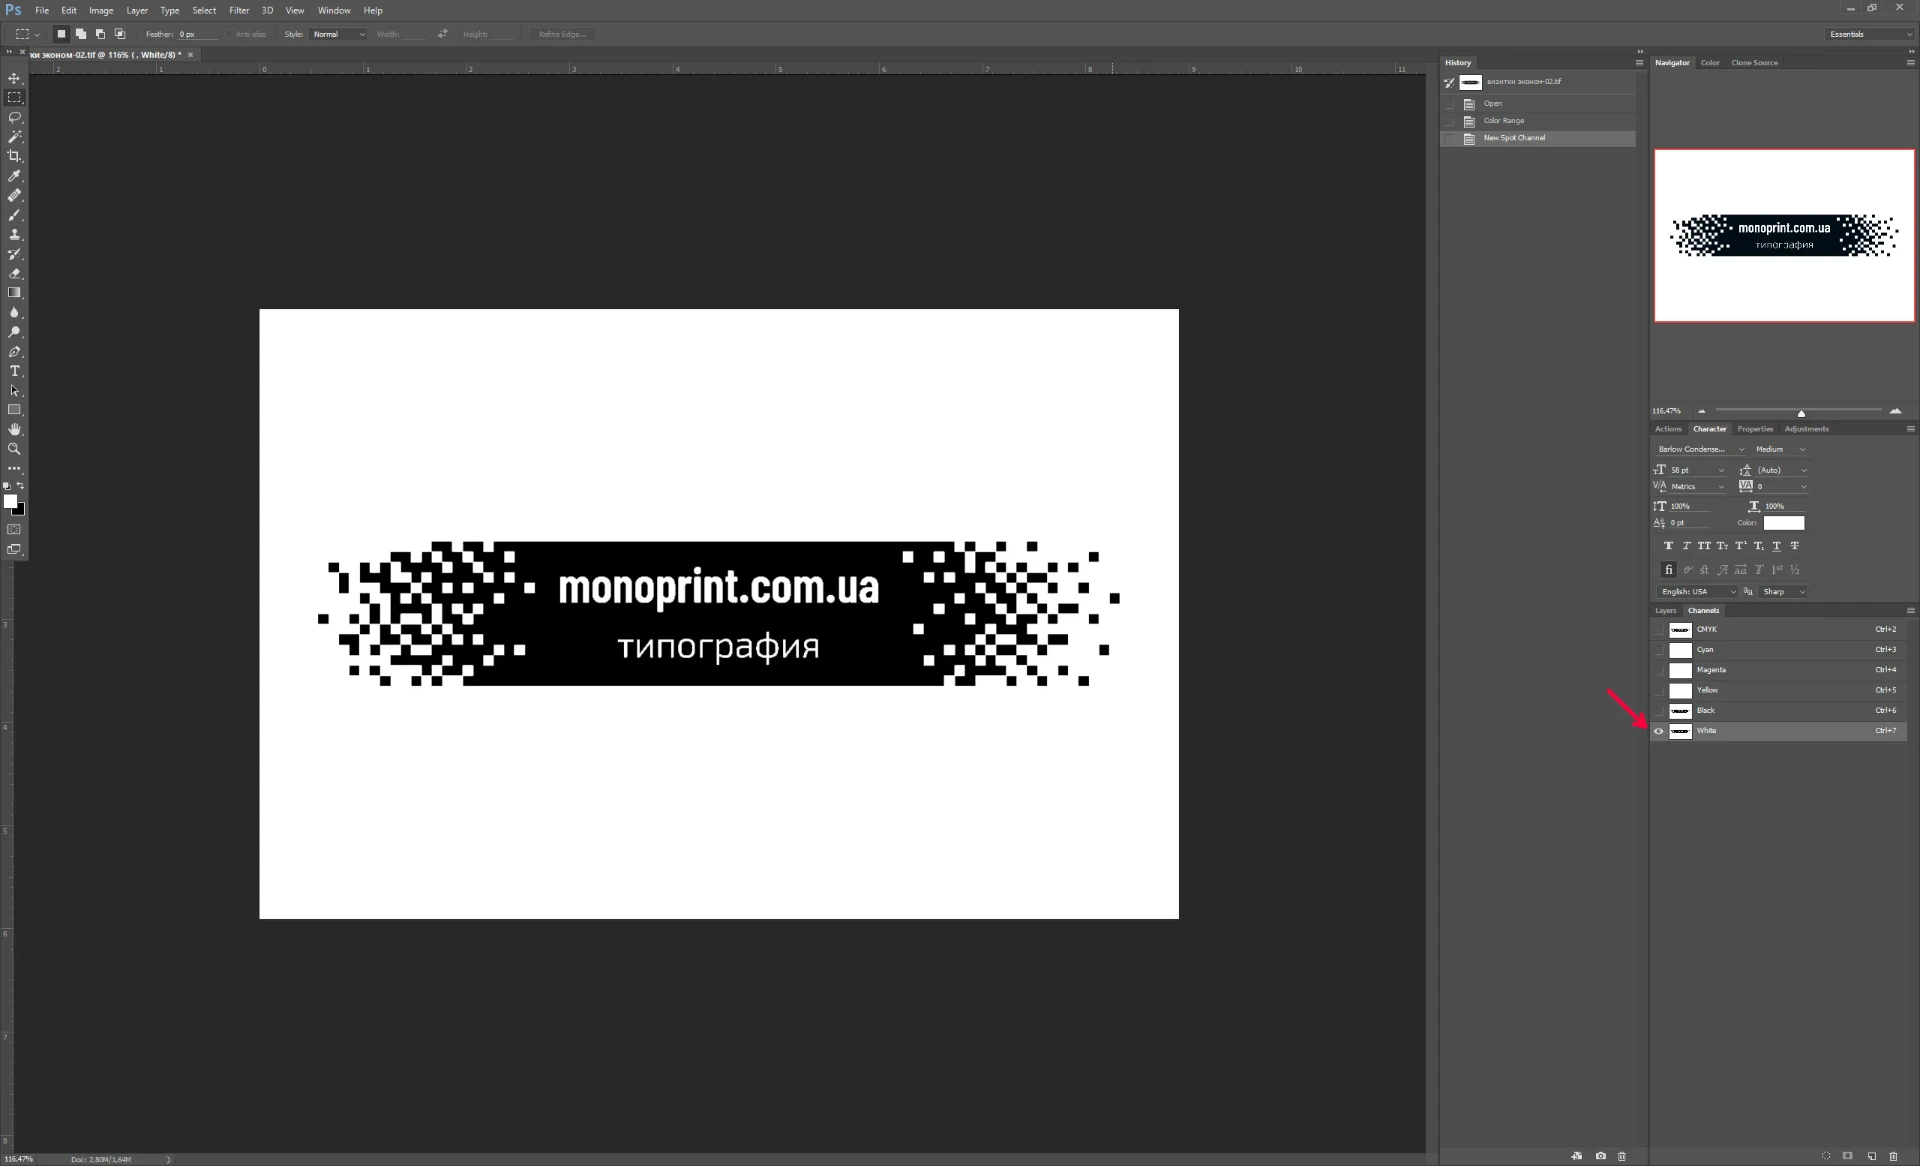The height and width of the screenshot is (1166, 1920).
Task: Open the Essentials workspace dropdown
Action: click(1869, 34)
